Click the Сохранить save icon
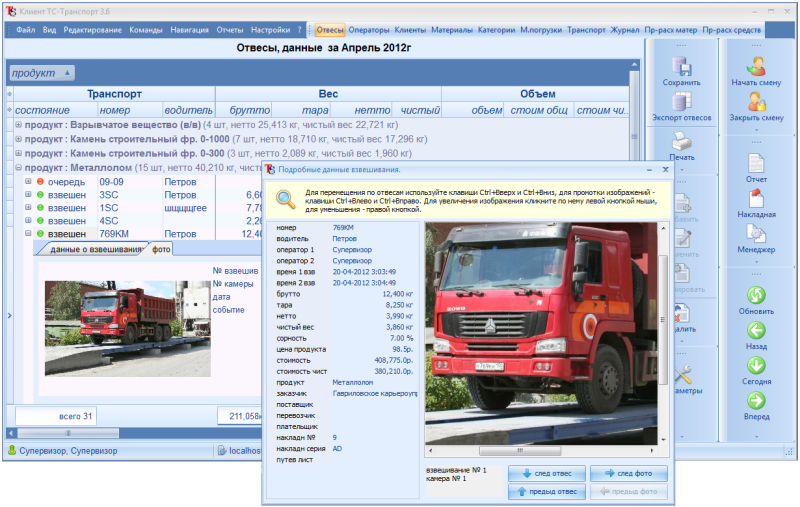Image resolution: width=800 pixels, height=507 pixels. (682, 66)
